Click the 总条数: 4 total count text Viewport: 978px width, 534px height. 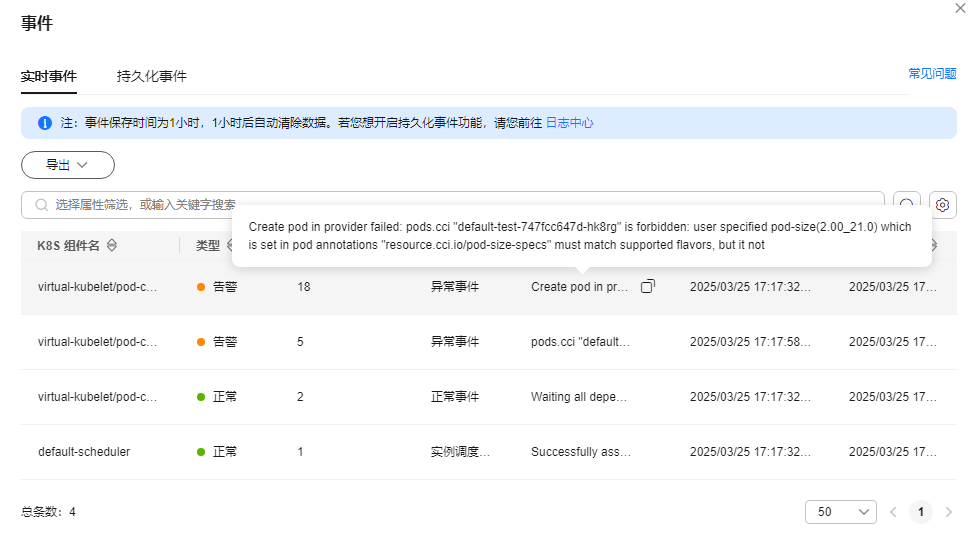coord(48,512)
